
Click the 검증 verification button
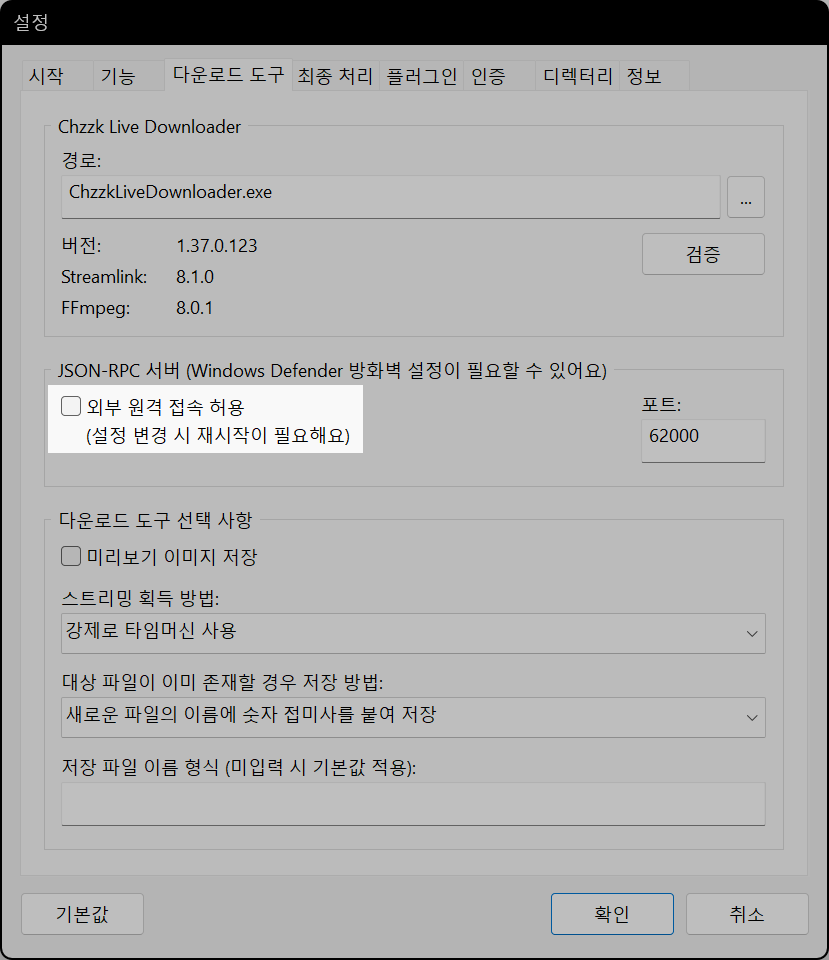(702, 254)
